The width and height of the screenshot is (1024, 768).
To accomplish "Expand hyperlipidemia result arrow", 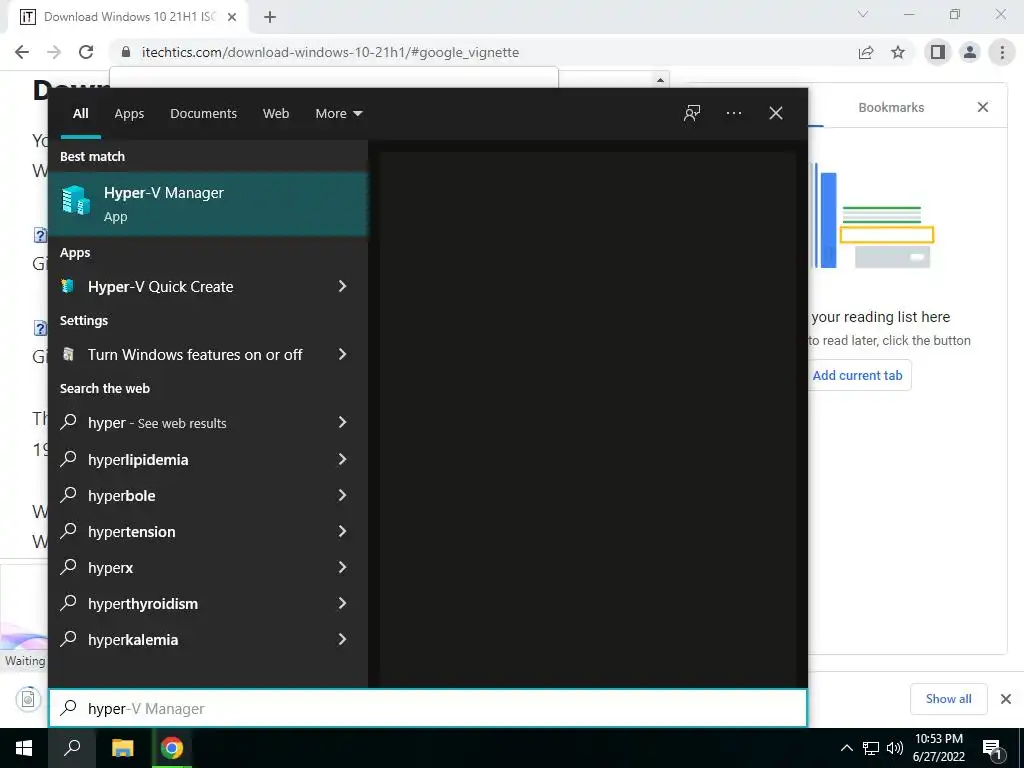I will point(342,459).
